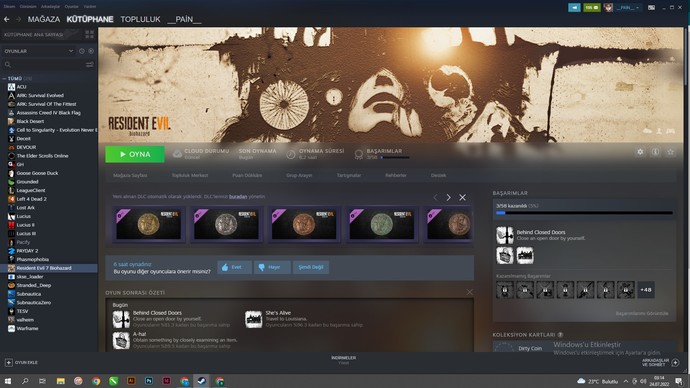Click the achievements progress bar in panel
This screenshot has height=388, width=690.
584,213
